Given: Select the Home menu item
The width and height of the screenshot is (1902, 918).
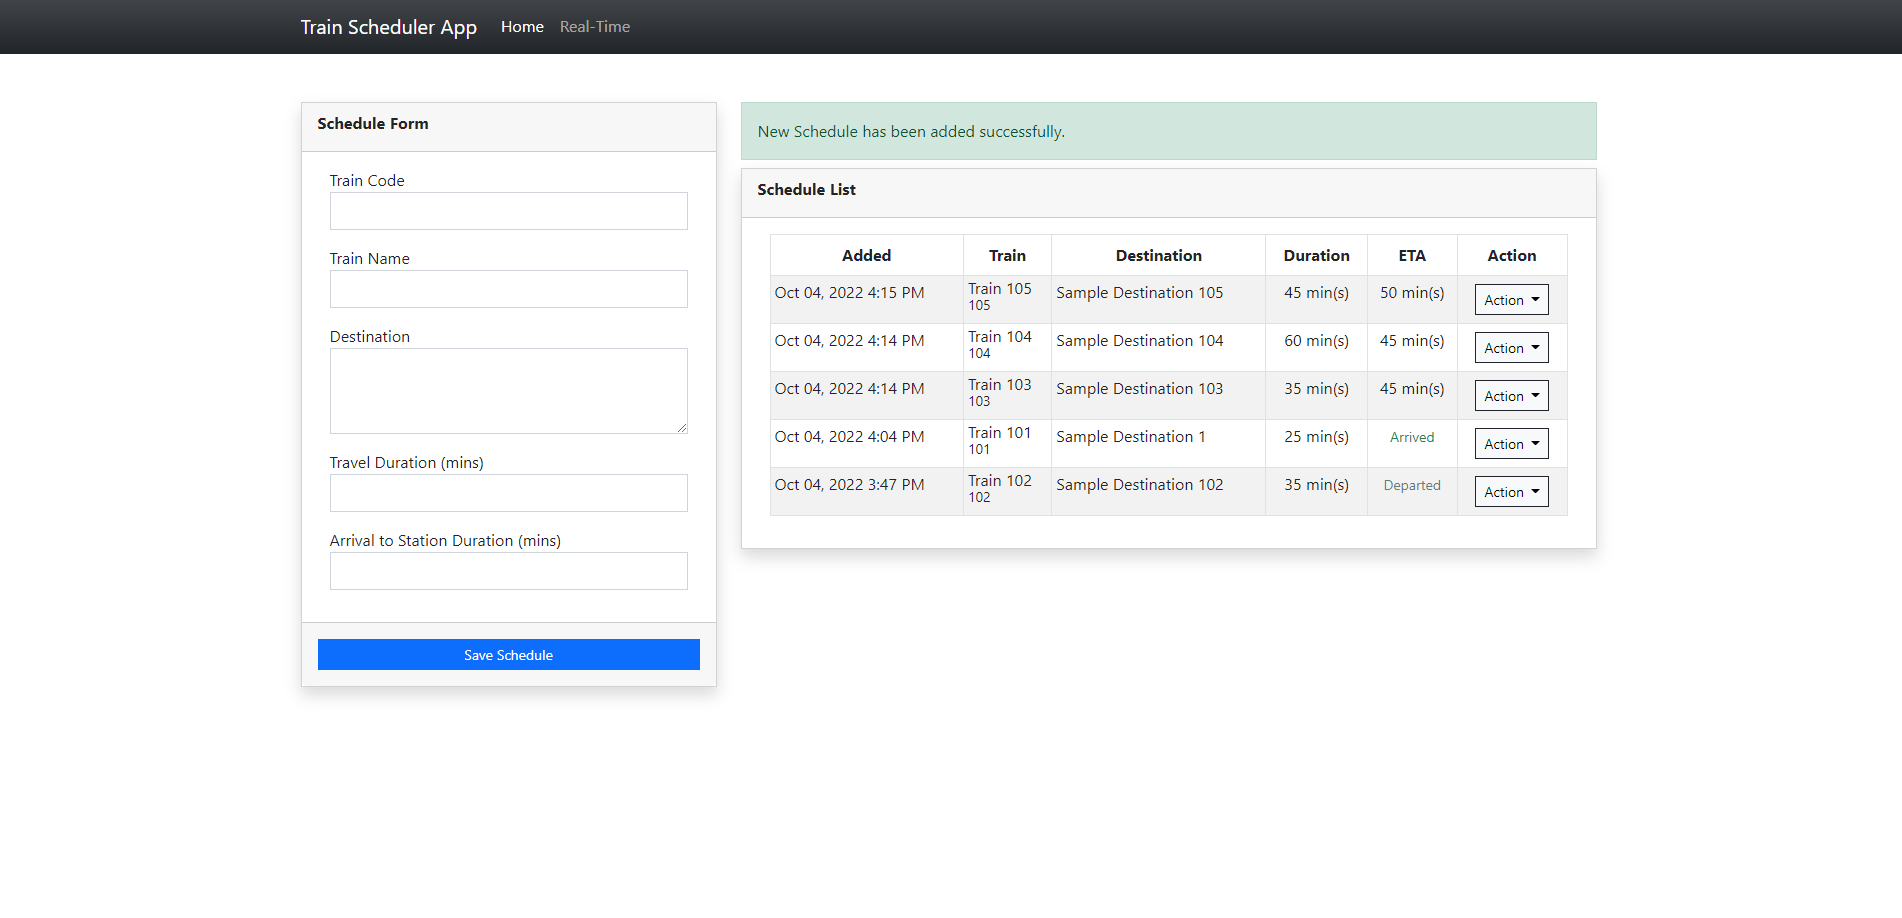Looking at the screenshot, I should click(521, 27).
